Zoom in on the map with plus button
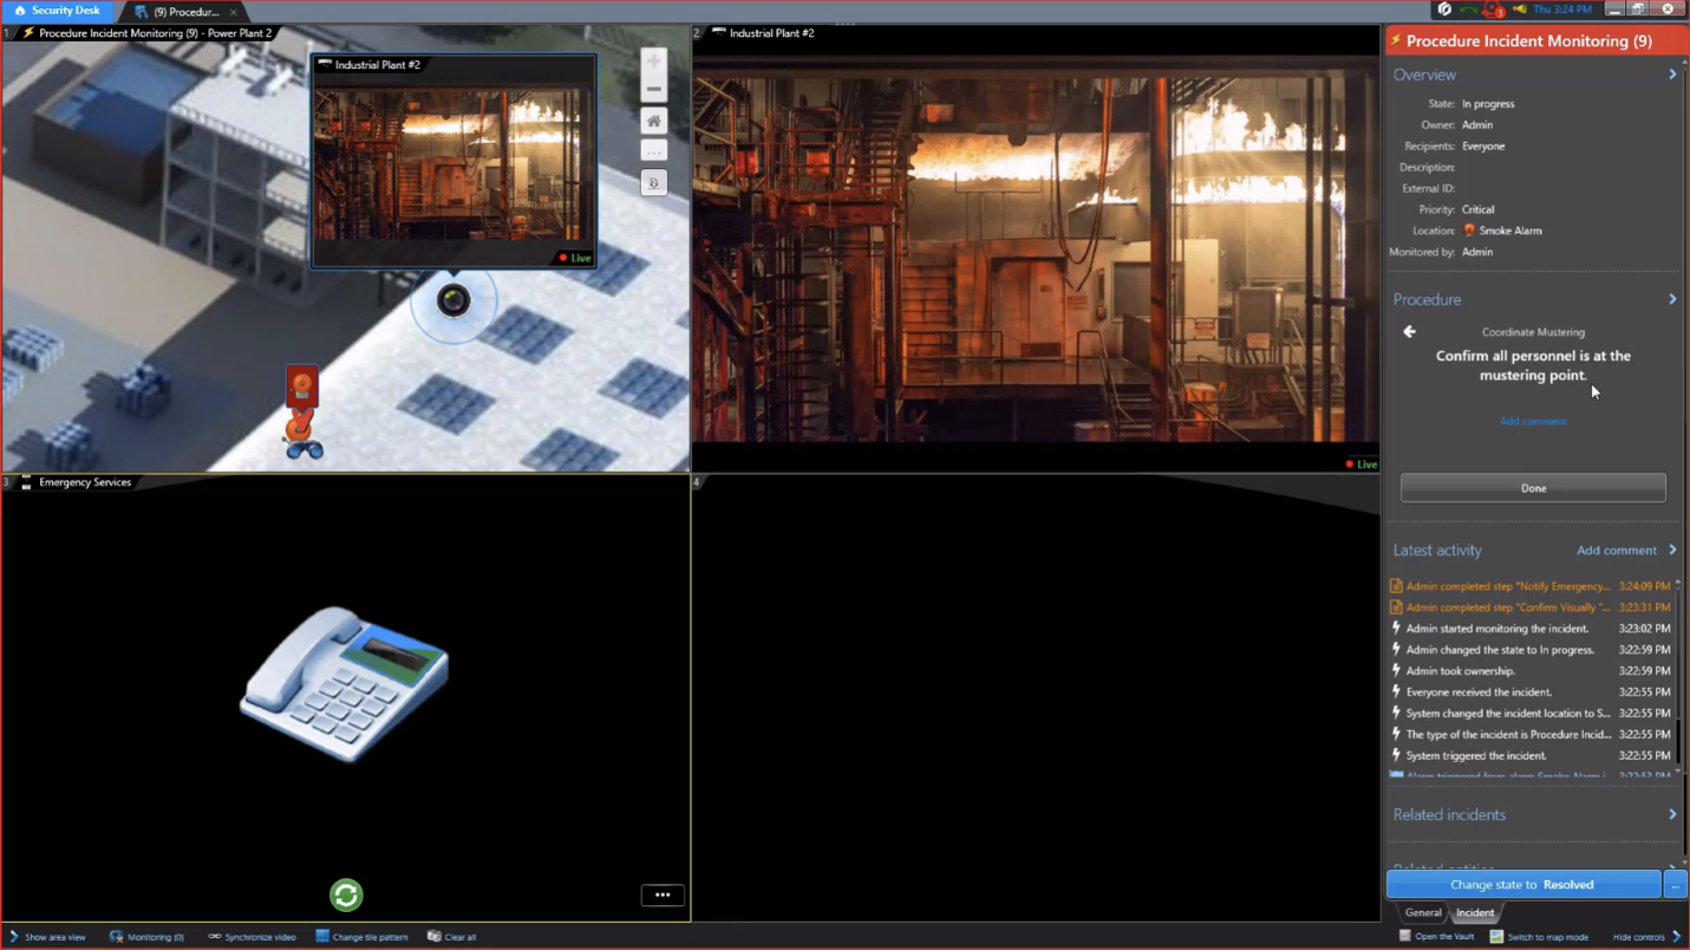 coord(653,61)
